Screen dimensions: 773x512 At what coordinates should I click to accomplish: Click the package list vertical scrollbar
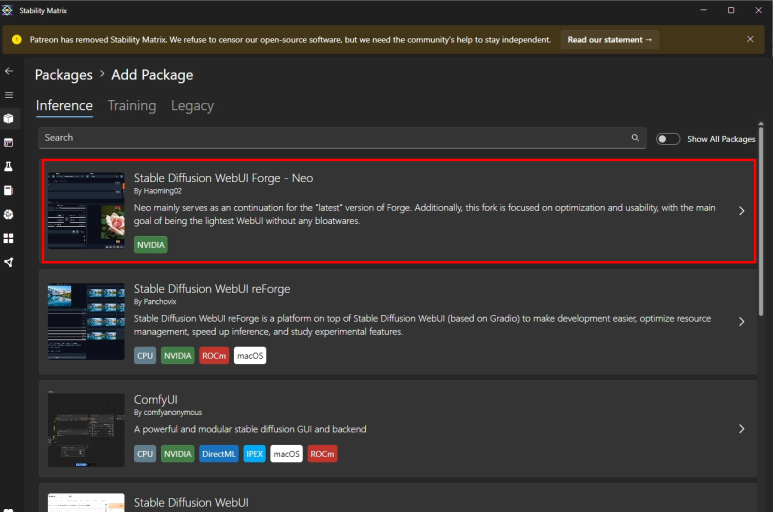pyautogui.click(x=761, y=220)
